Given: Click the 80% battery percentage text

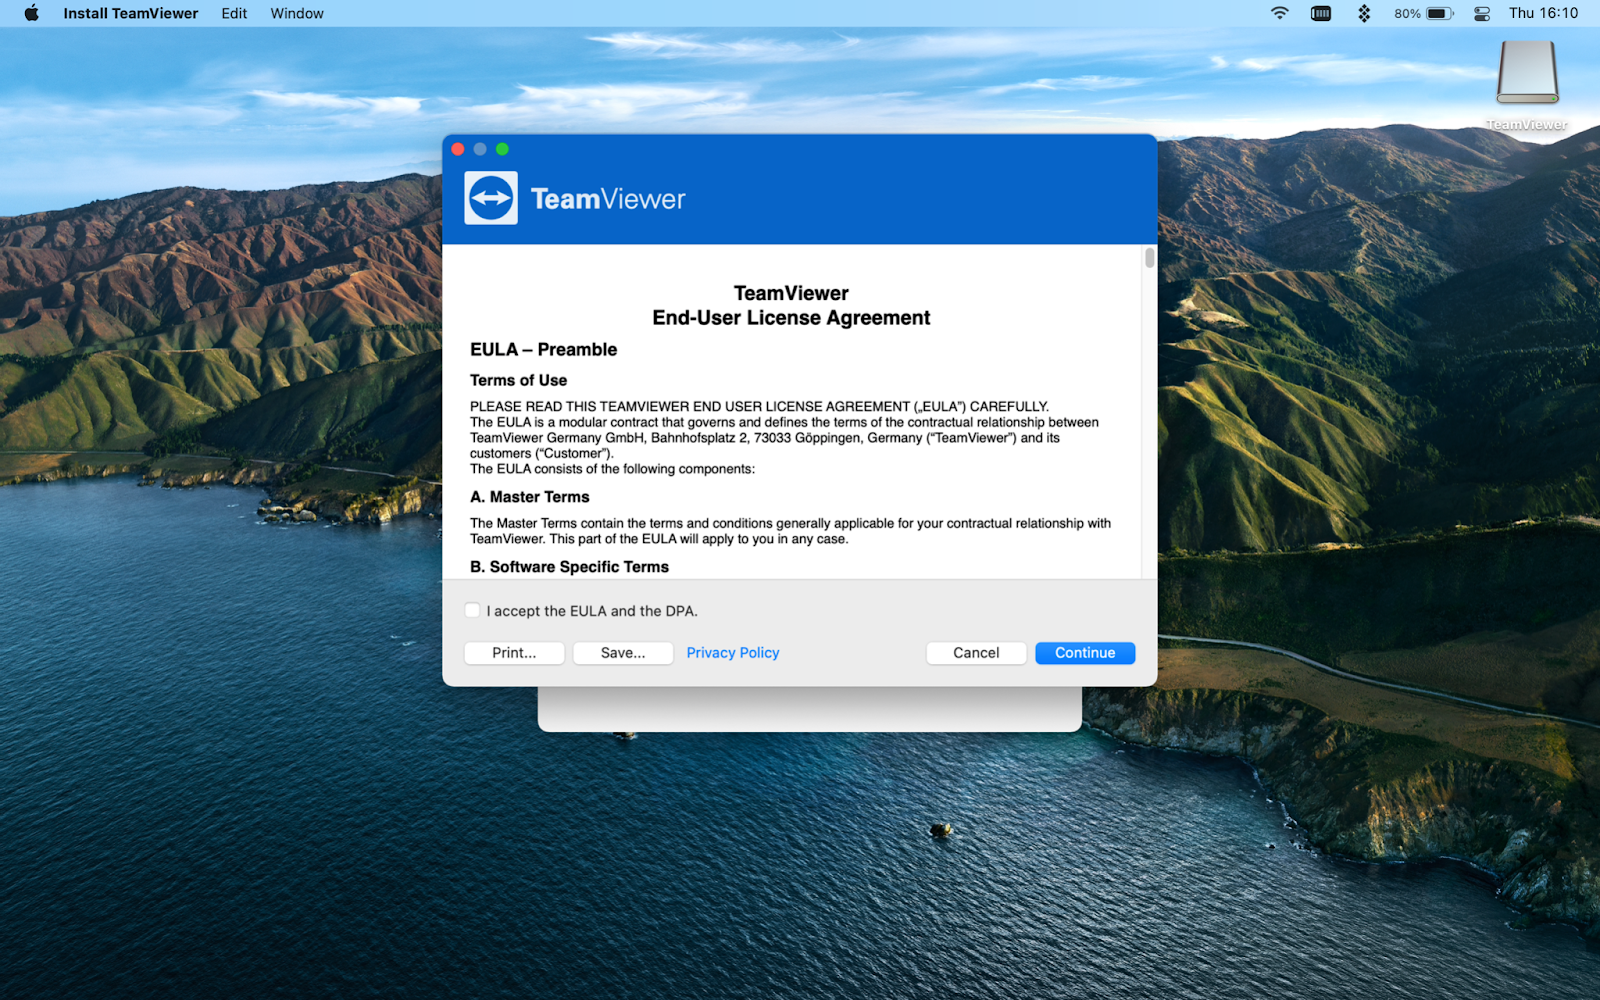Looking at the screenshot, I should coord(1407,13).
